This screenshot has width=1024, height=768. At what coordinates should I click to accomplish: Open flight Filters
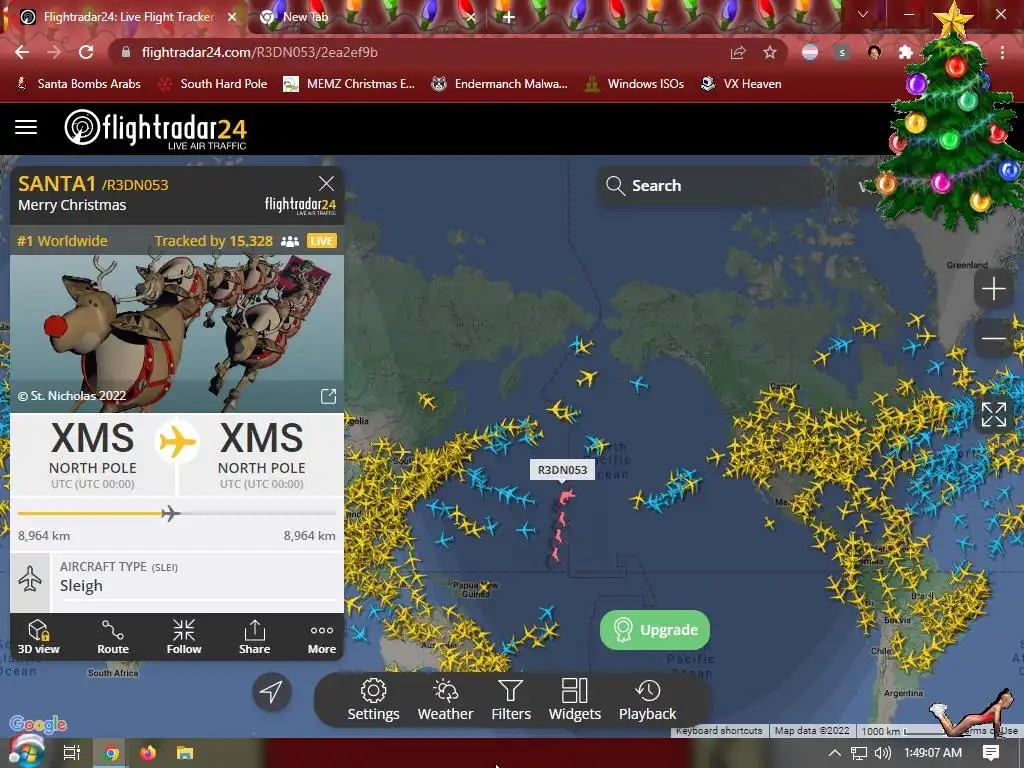(x=511, y=700)
